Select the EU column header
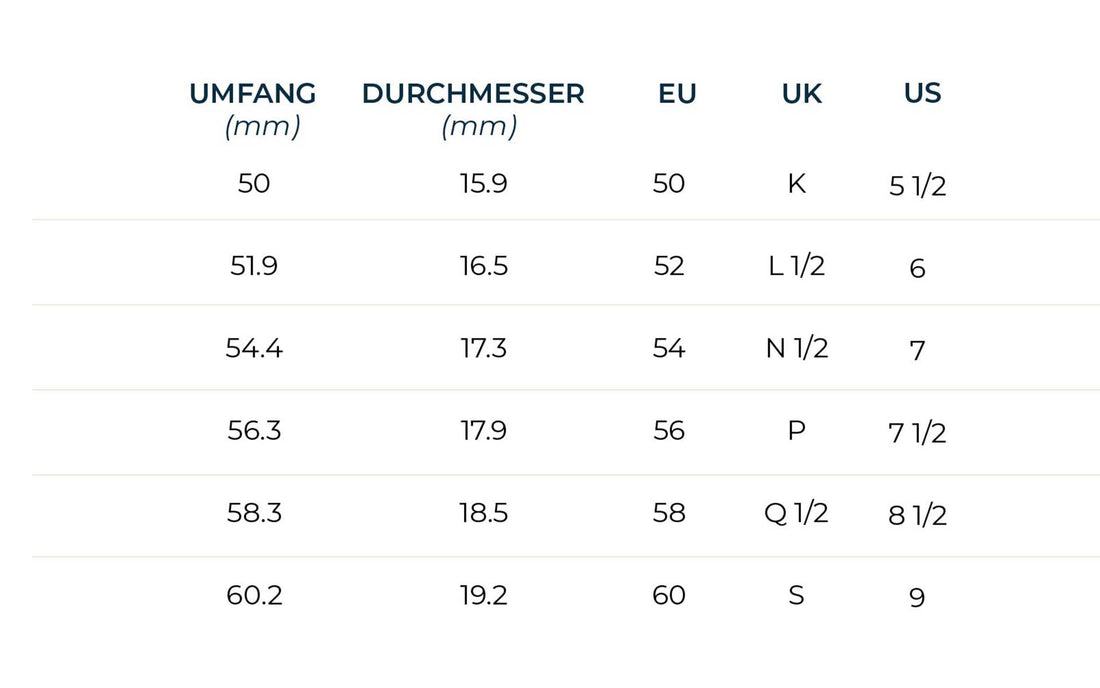The height and width of the screenshot is (688, 1100). pos(677,94)
